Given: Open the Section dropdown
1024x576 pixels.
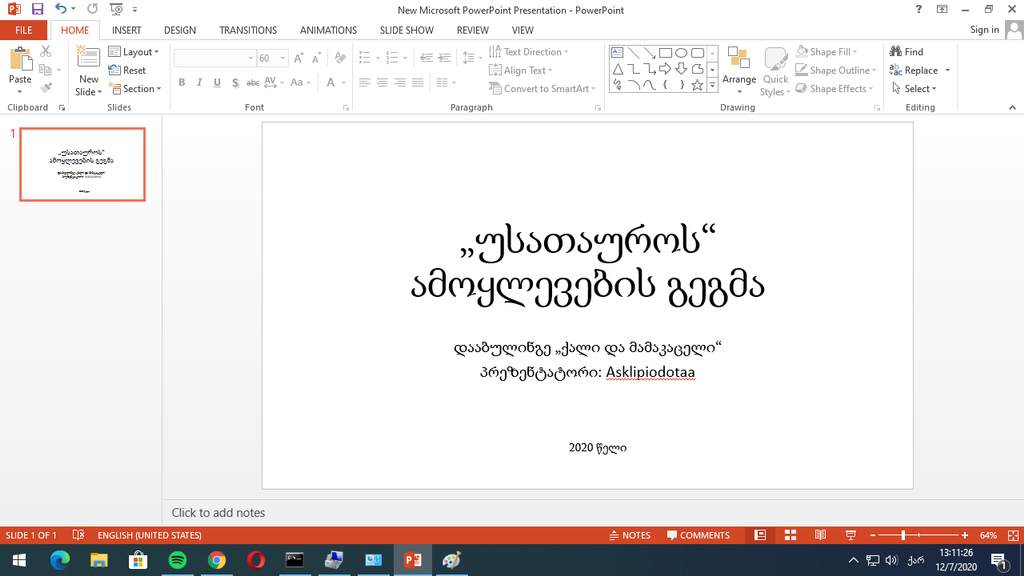Looking at the screenshot, I should click(135, 88).
